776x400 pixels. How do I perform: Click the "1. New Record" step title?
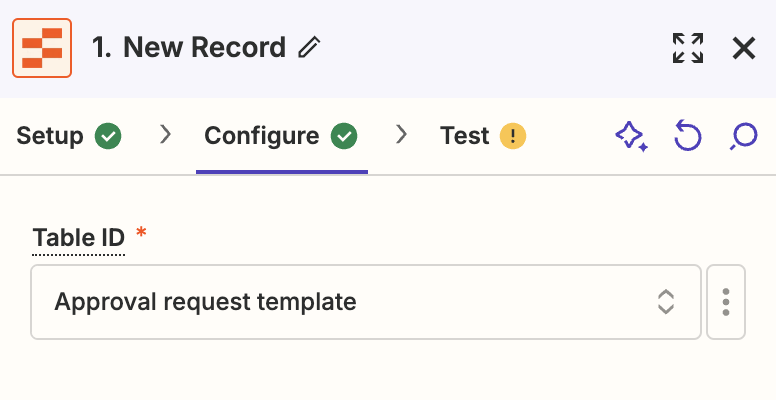click(x=189, y=47)
